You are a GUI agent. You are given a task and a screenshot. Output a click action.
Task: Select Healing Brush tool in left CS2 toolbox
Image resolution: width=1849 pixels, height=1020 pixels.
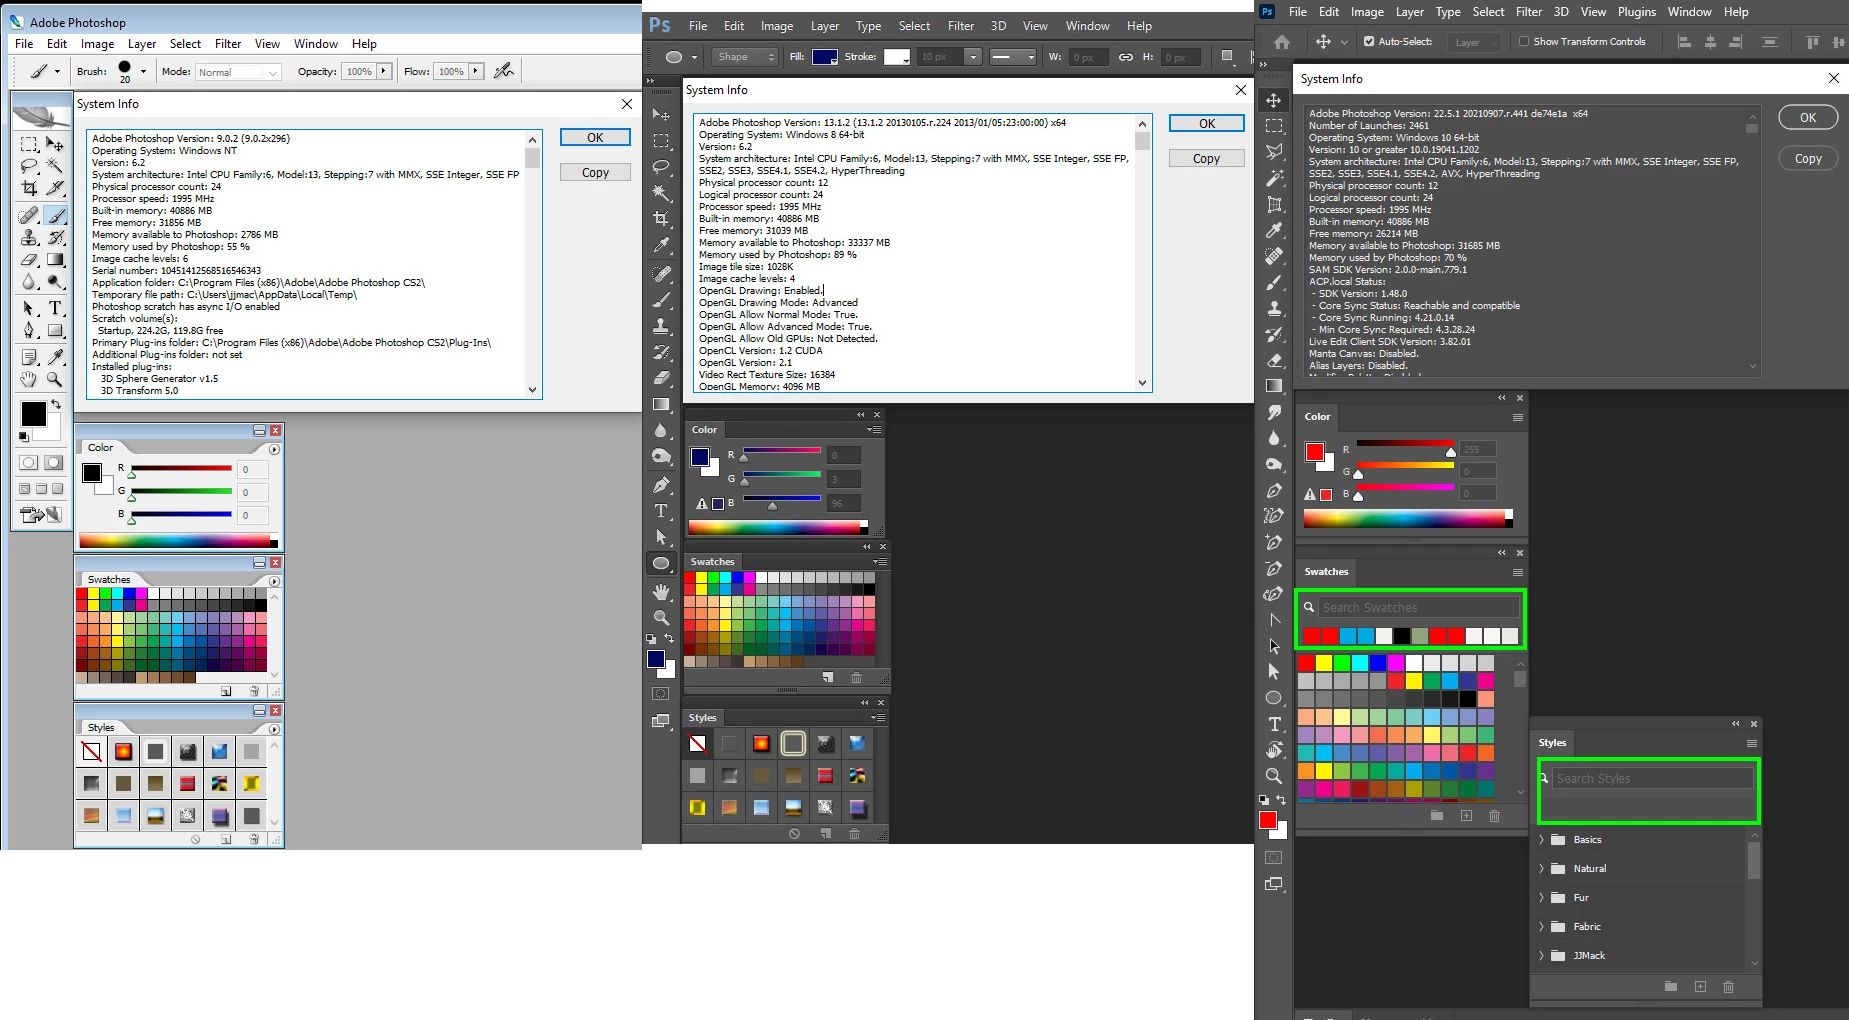29,215
